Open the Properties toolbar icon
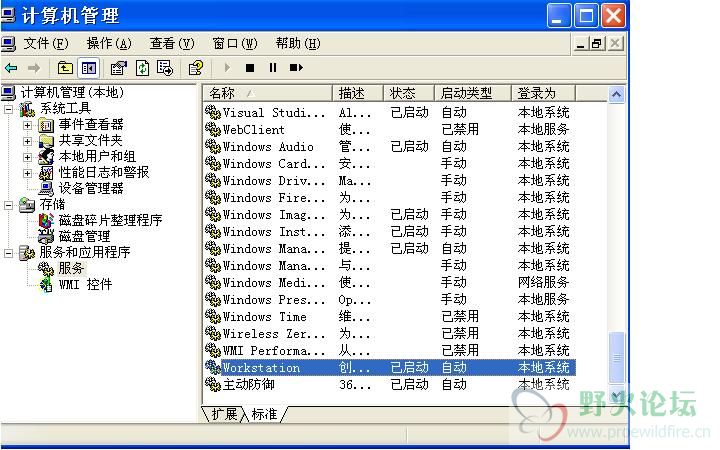 [x=118, y=68]
